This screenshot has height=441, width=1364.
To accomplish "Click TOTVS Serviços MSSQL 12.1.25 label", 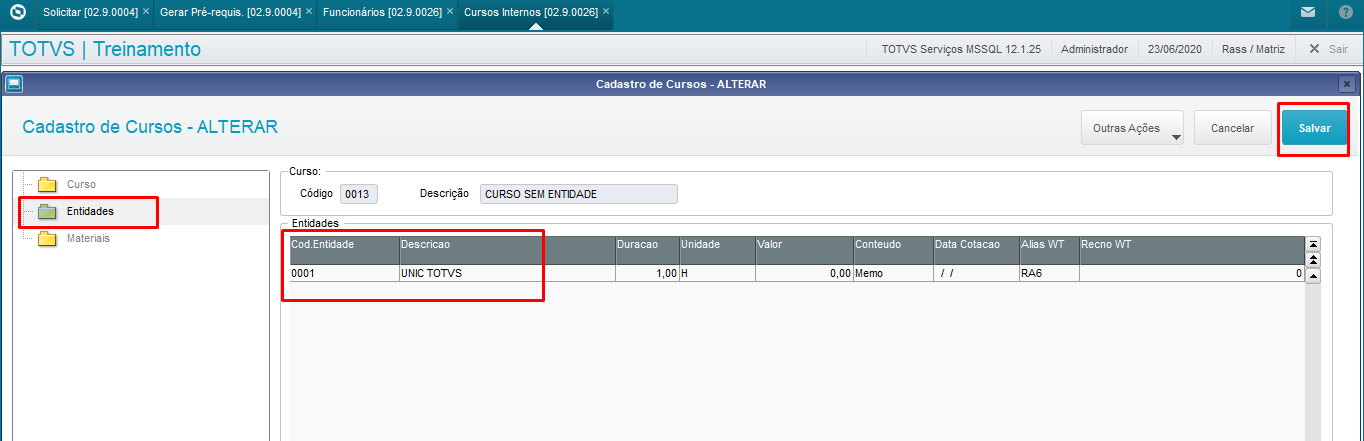I will point(961,48).
